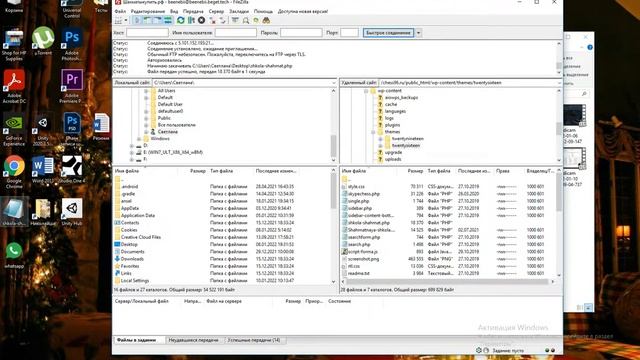Toggle synchronized browsing icon
This screenshot has width=640, height=360.
[256, 20]
